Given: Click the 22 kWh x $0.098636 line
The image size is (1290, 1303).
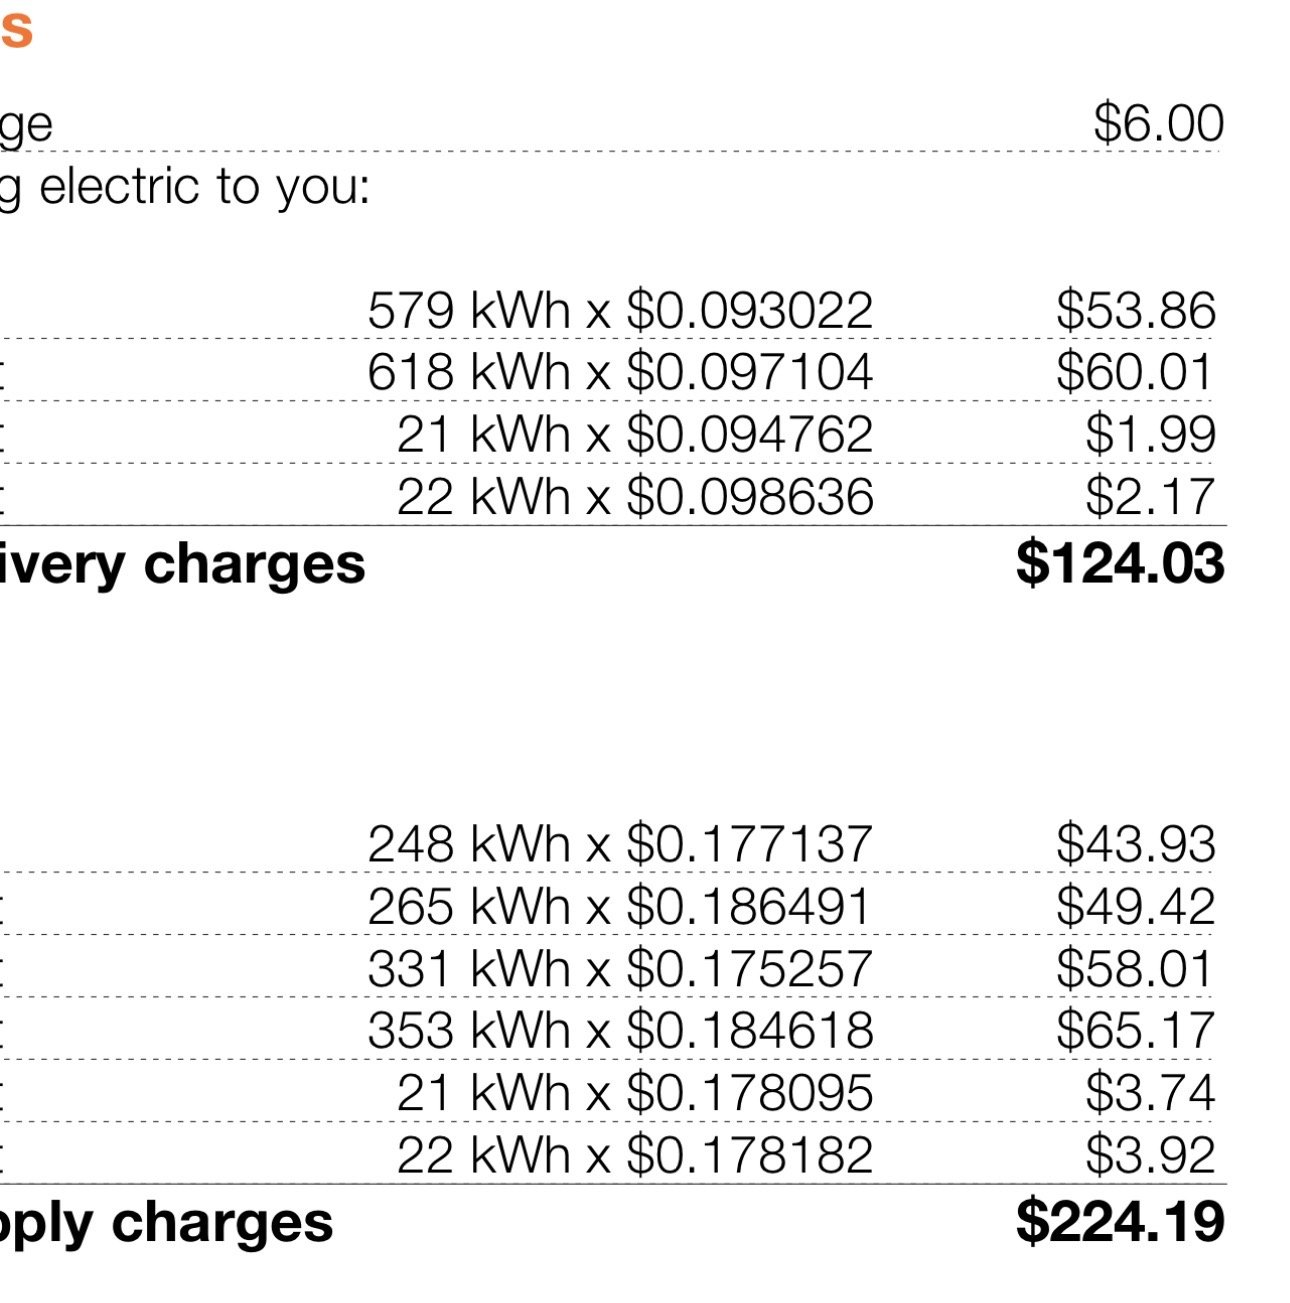Looking at the screenshot, I should click(635, 497).
